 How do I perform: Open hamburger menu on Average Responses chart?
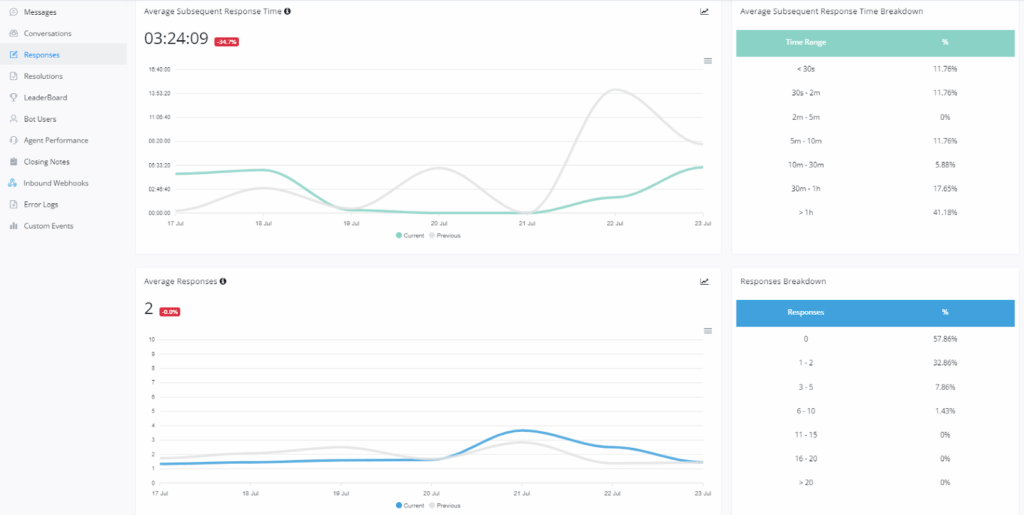[x=708, y=331]
